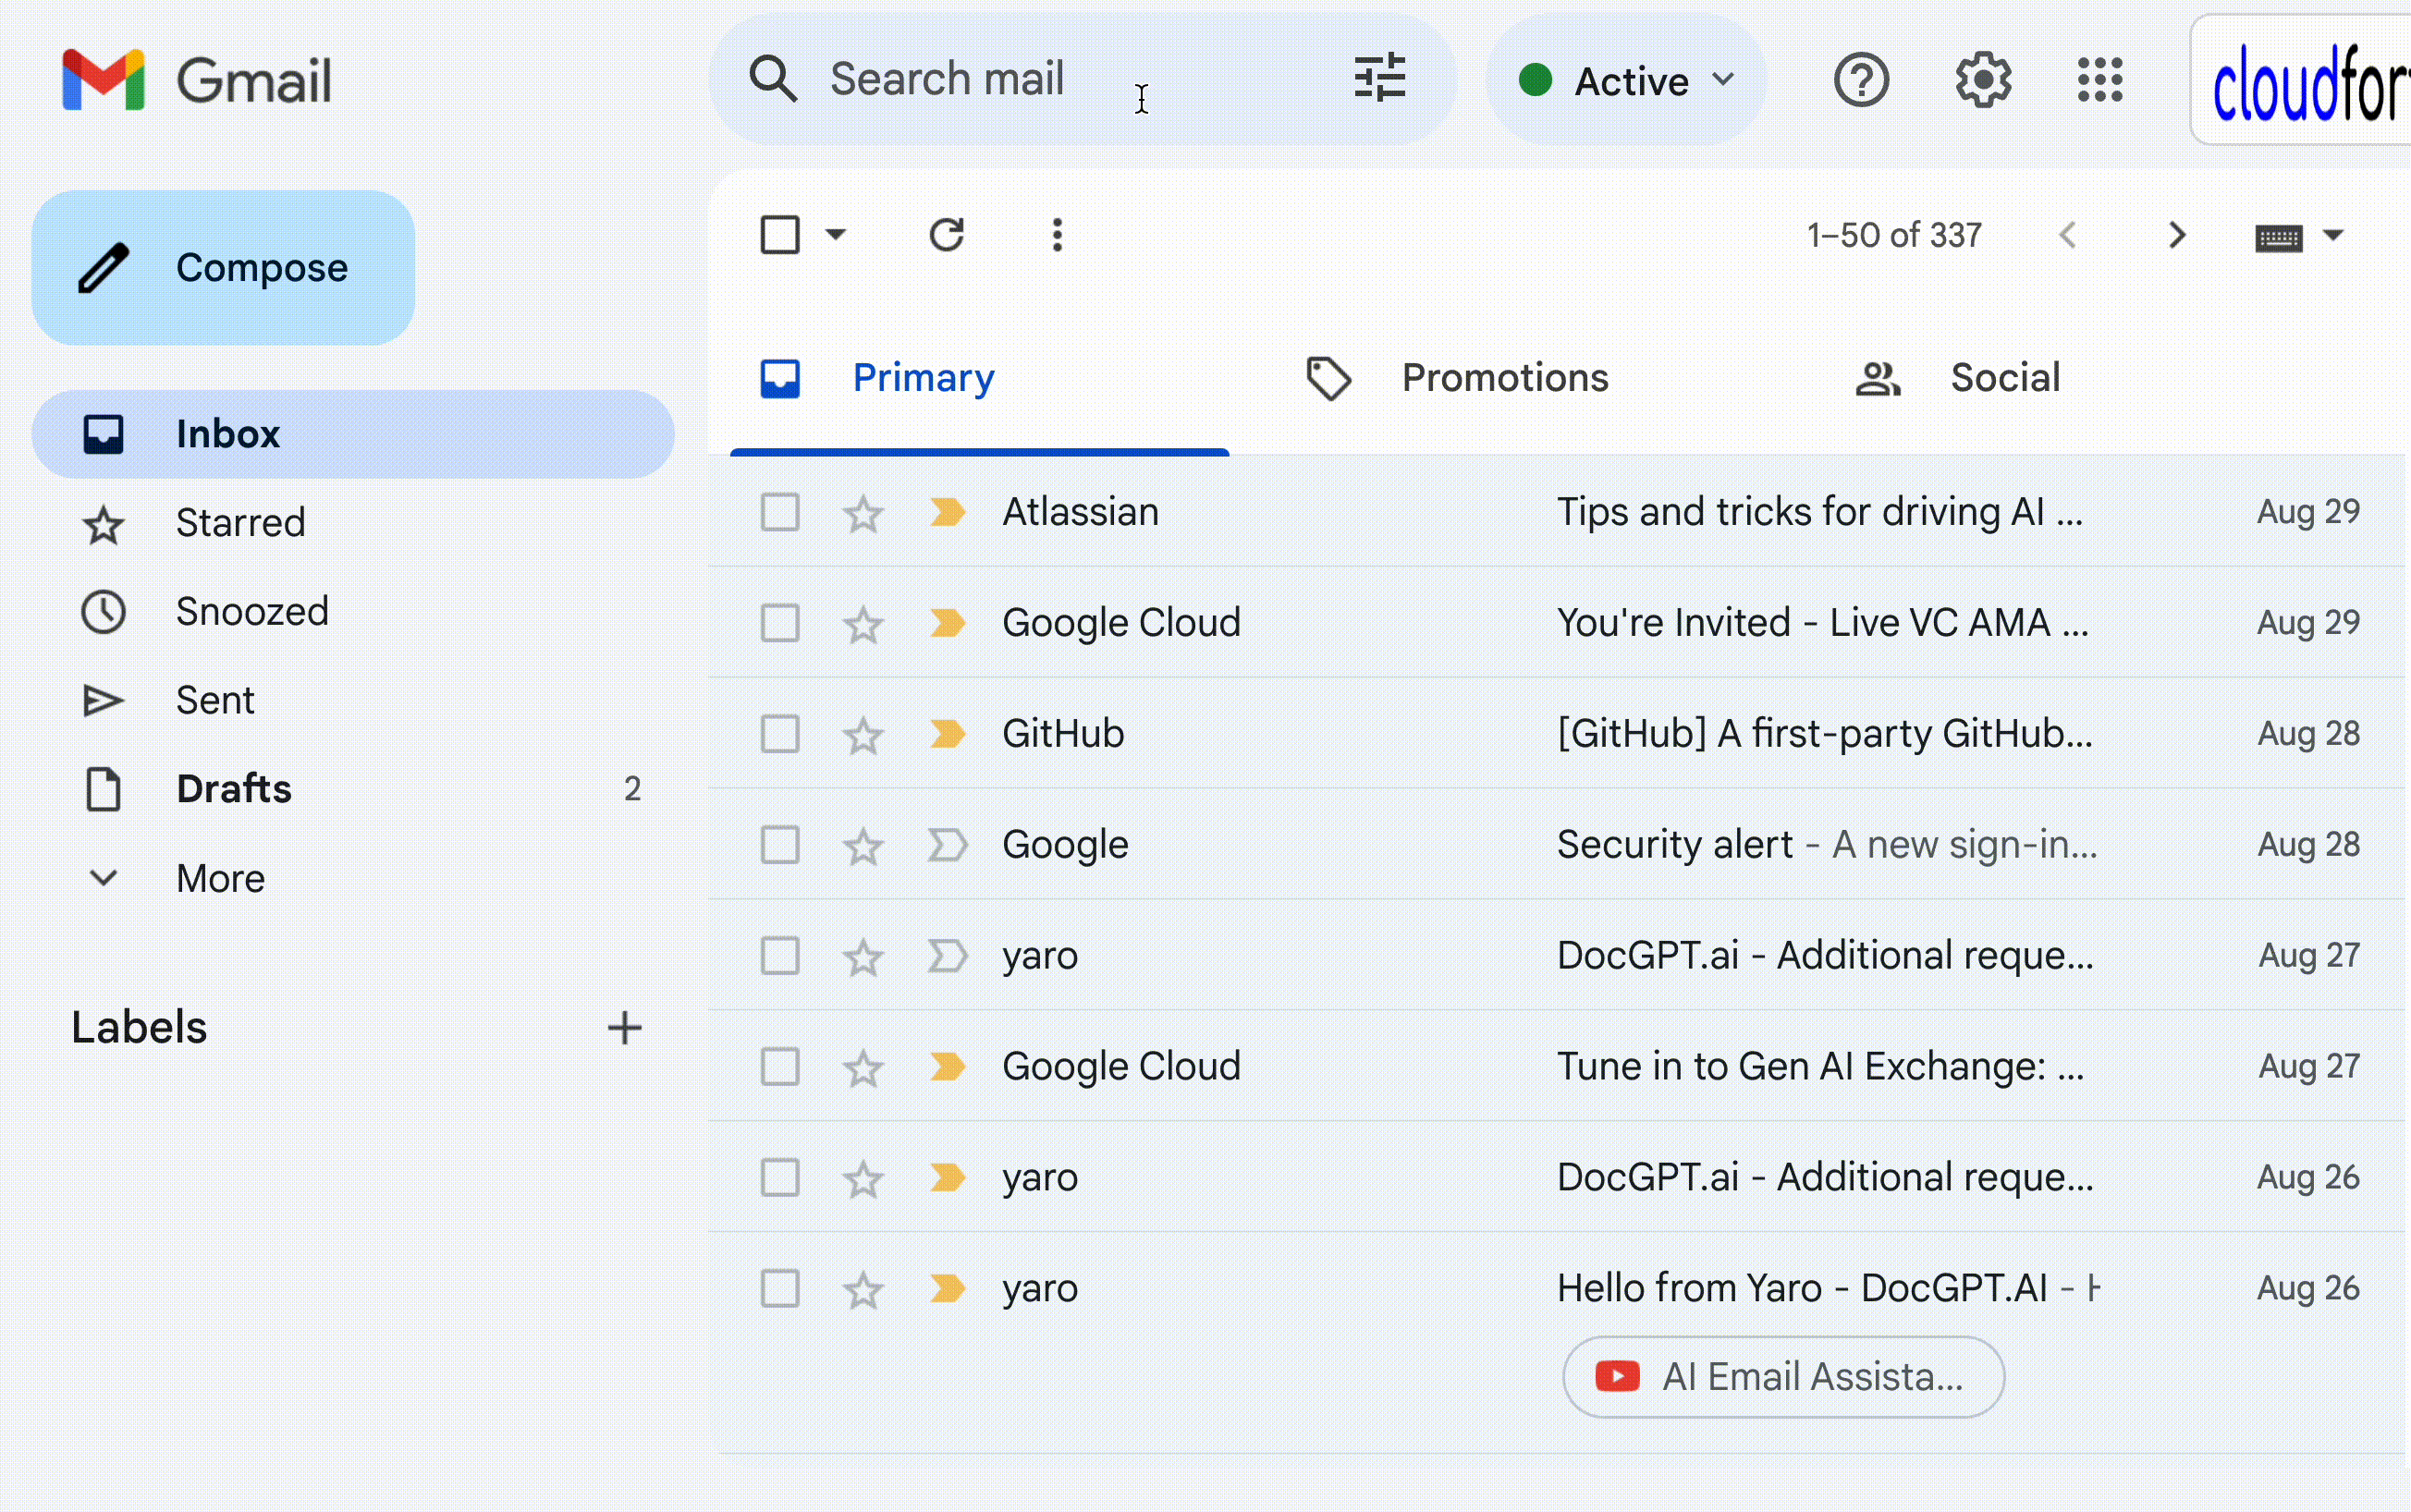Open the Tune in to Gen AI Exchange email
2411x1512 pixels.
pos(1557,1067)
